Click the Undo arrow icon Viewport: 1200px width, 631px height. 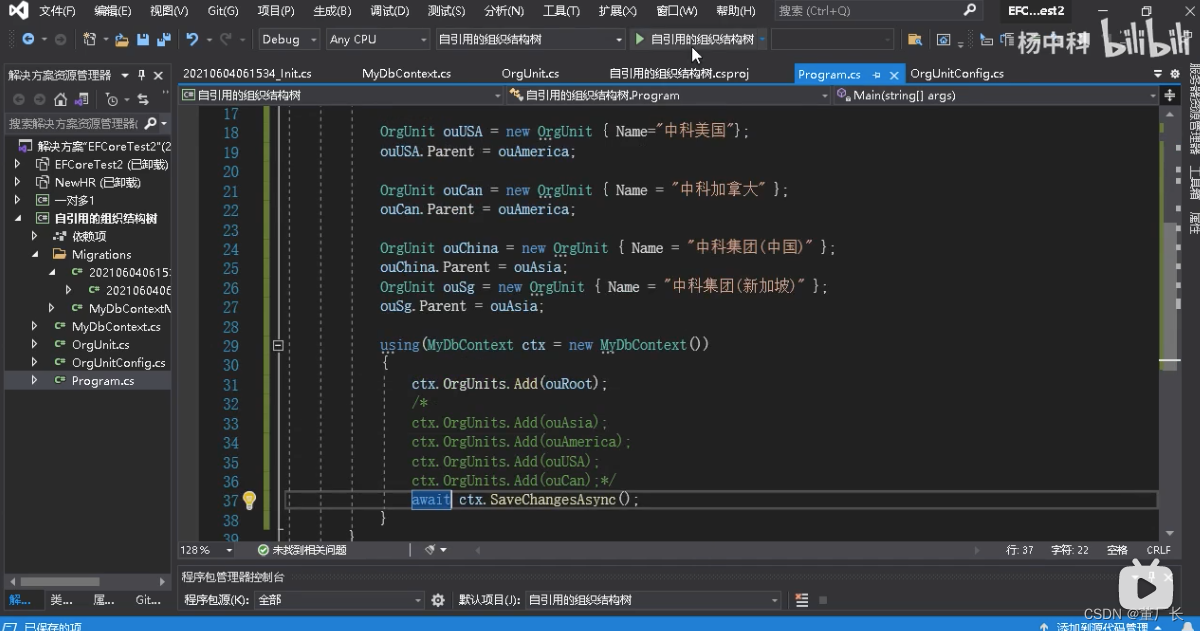click(x=191, y=40)
